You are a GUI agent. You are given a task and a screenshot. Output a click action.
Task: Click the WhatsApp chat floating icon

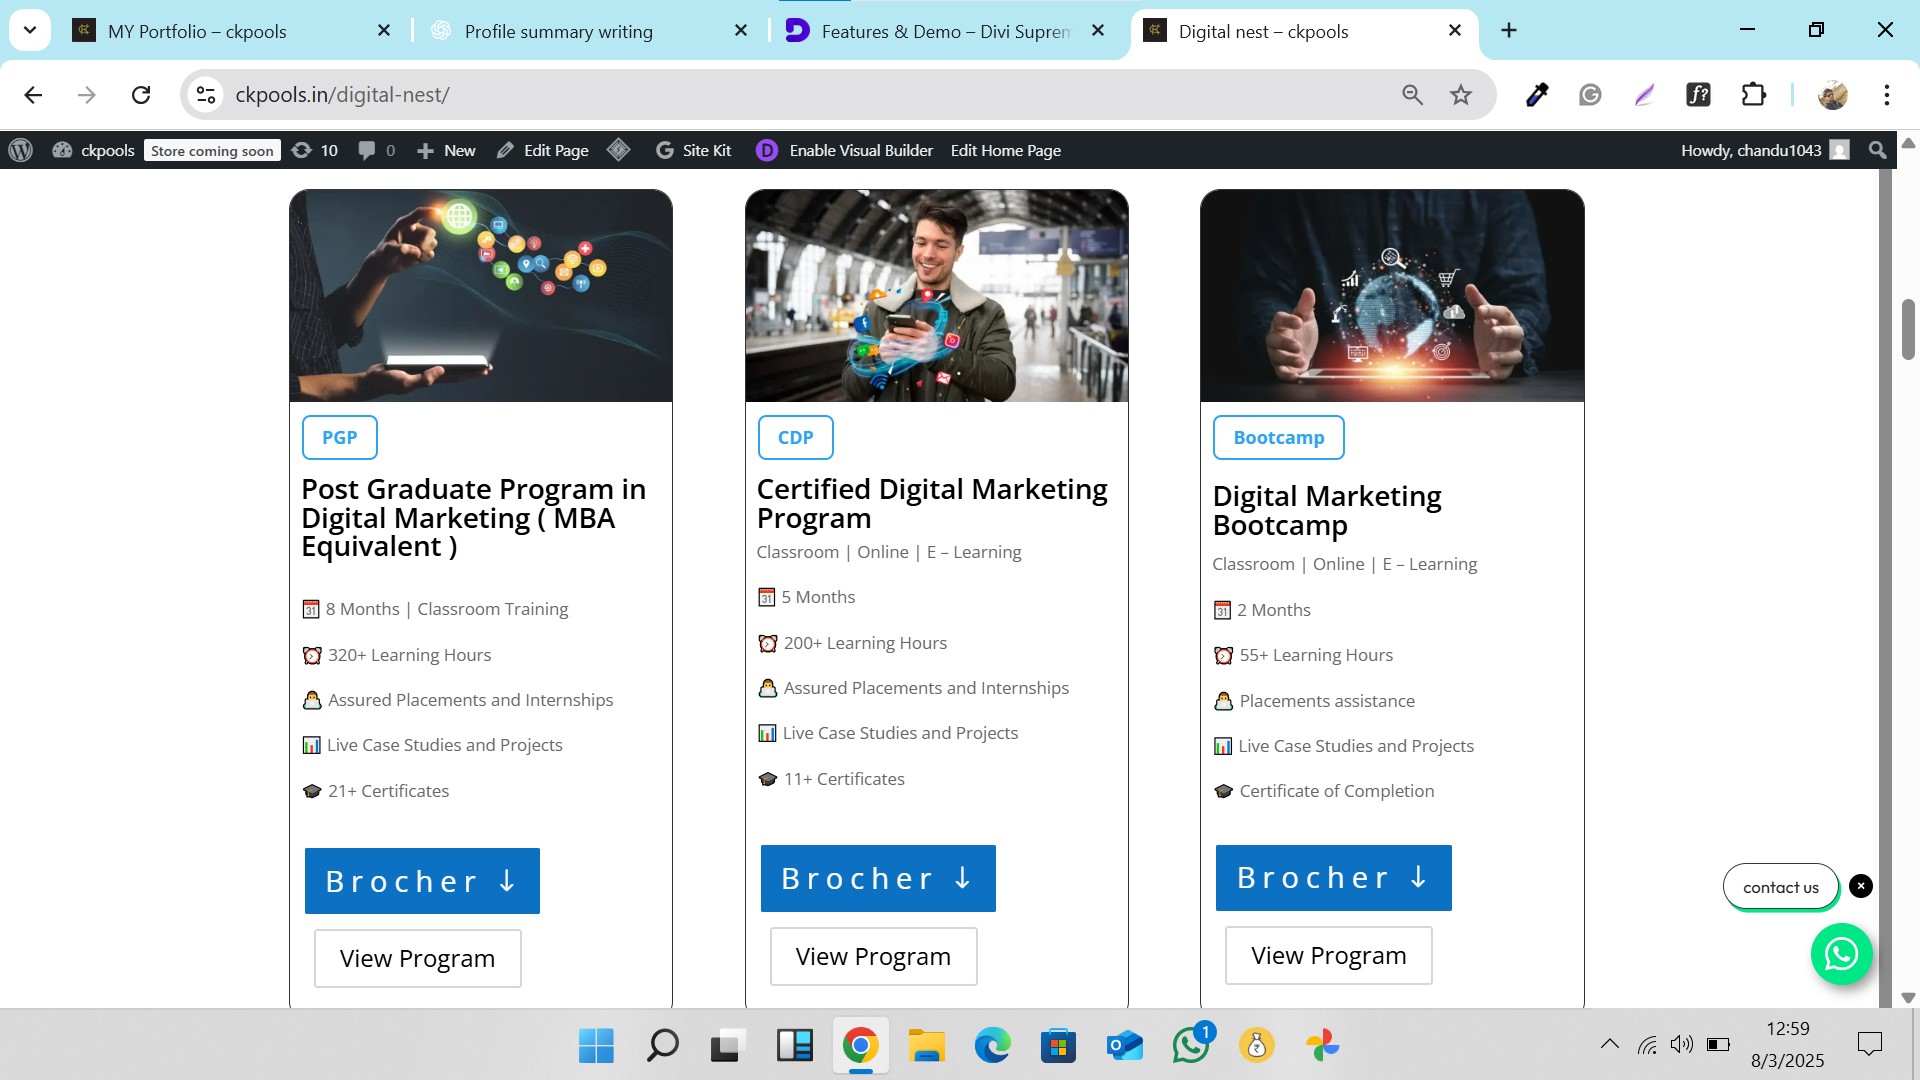click(1841, 954)
